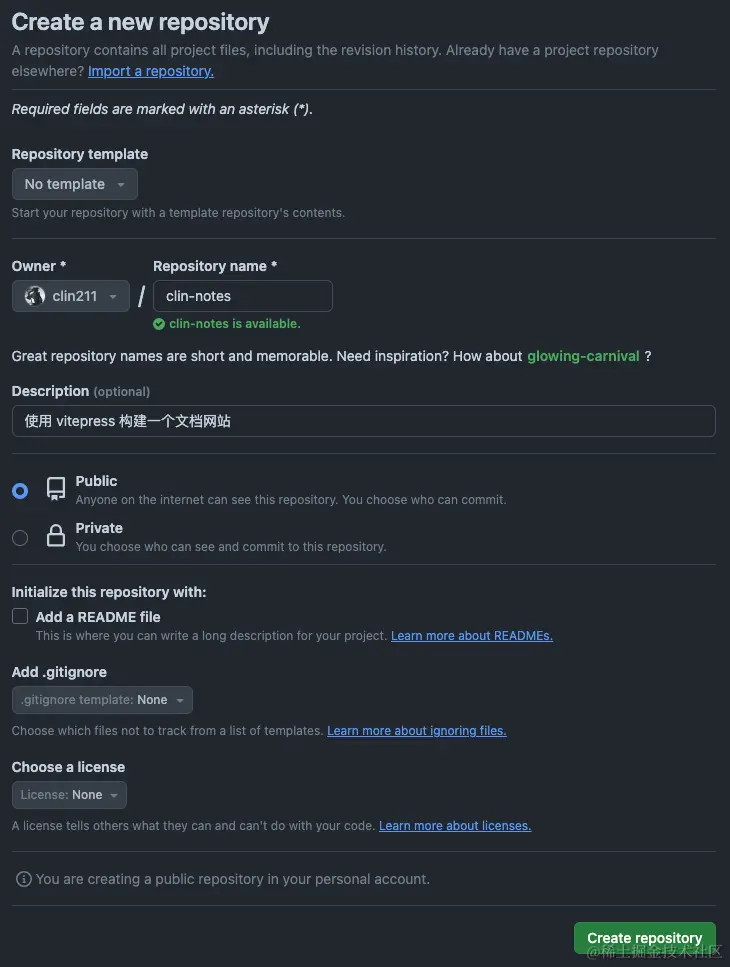
Task: Open Learn more about READMEs link
Action: coord(471,635)
